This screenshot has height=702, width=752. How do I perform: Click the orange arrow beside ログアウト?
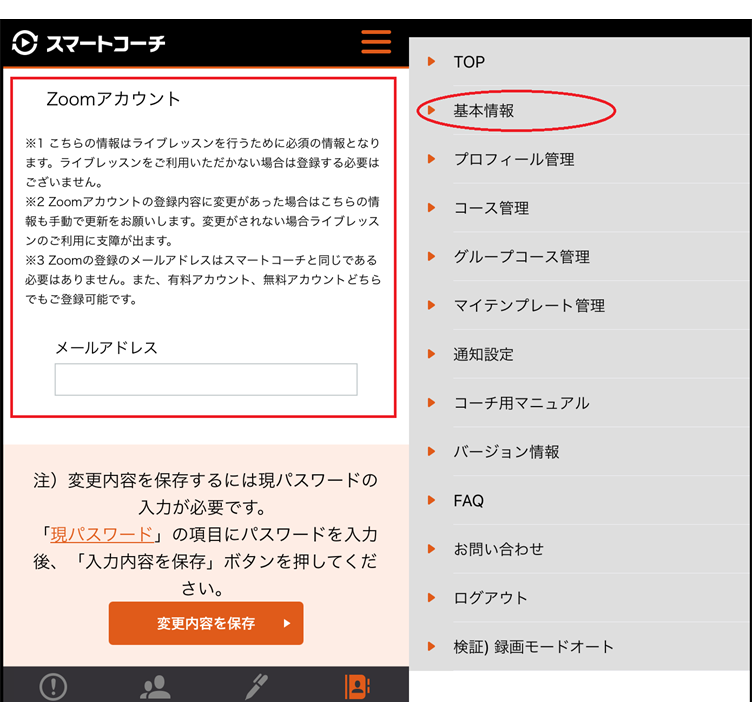point(431,597)
